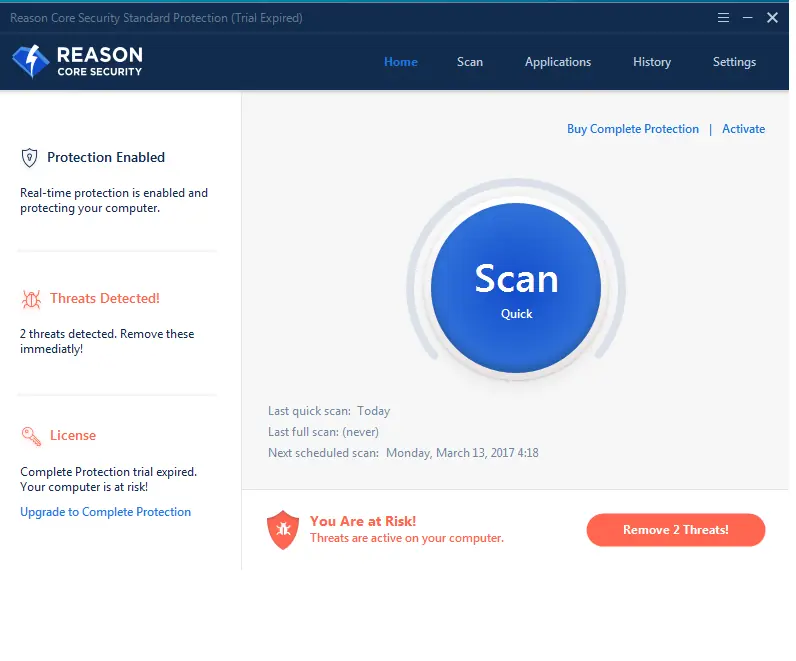The image size is (796, 661).
Task: Click 'Real-time protection is enabled' description
Action: click(x=114, y=201)
